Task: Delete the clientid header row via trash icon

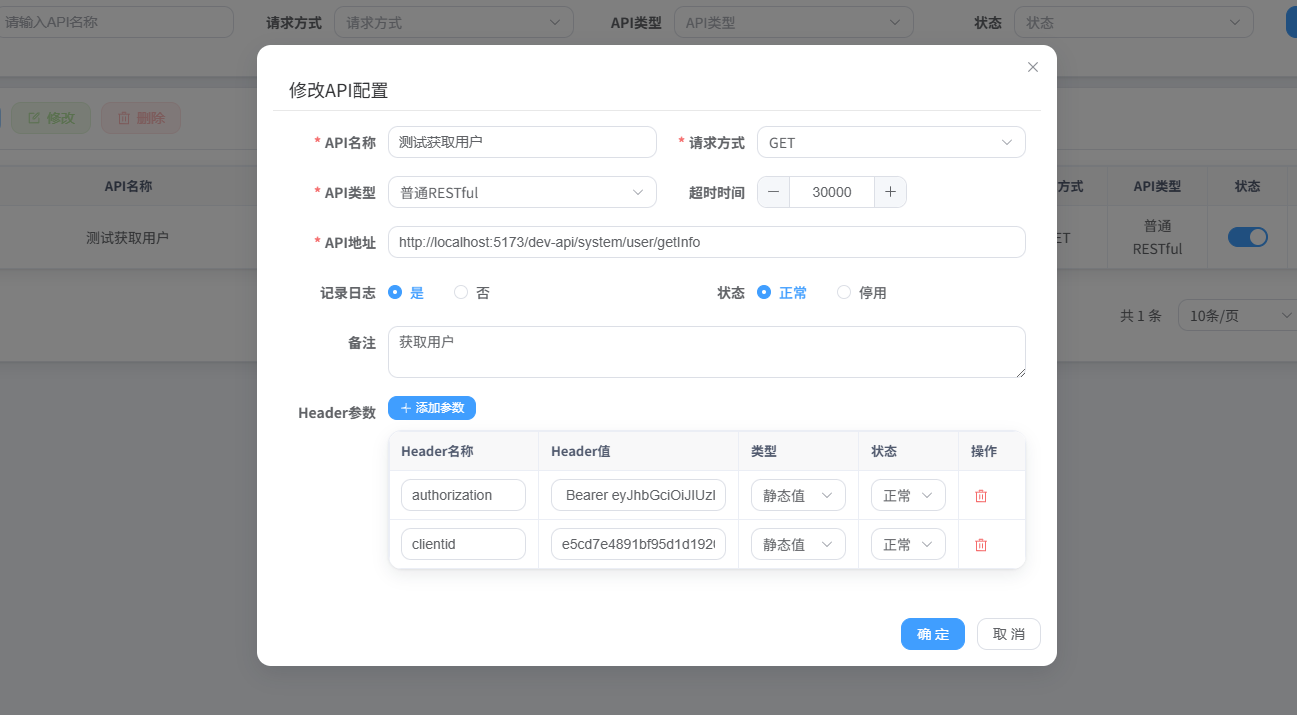Action: pos(980,544)
